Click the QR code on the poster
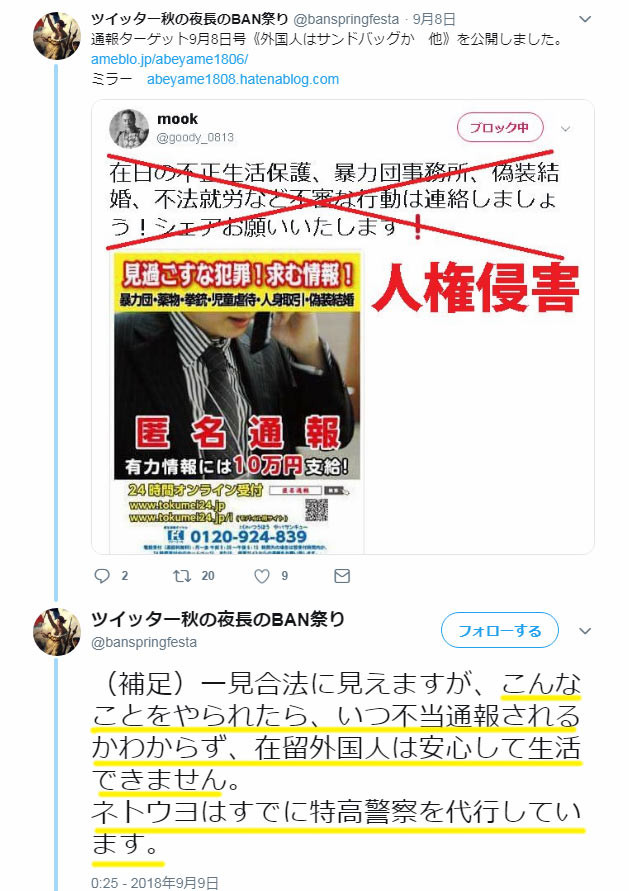629x891 pixels. point(316,510)
